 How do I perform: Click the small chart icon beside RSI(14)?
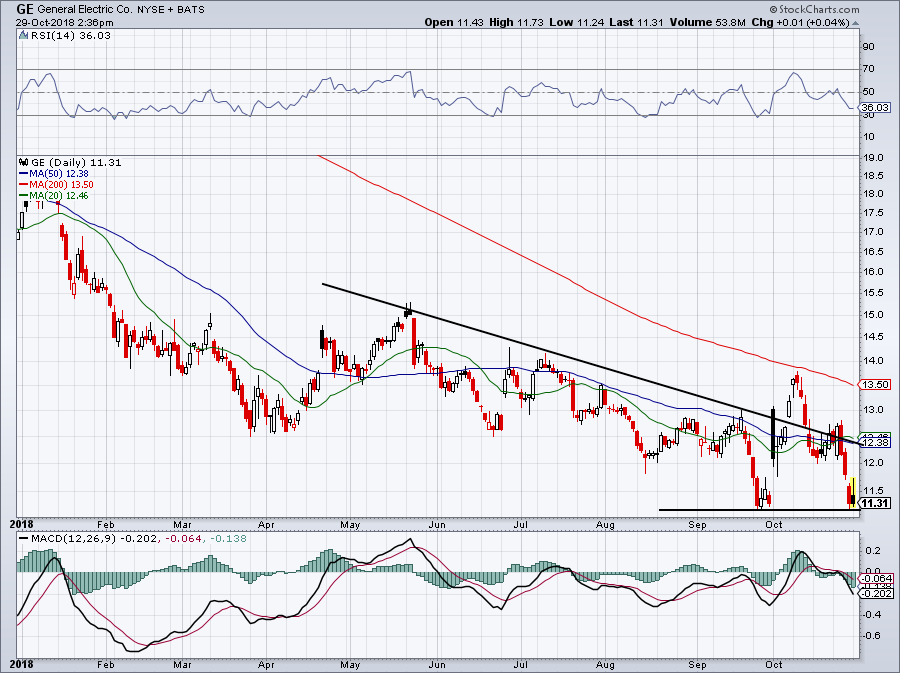pyautogui.click(x=23, y=36)
